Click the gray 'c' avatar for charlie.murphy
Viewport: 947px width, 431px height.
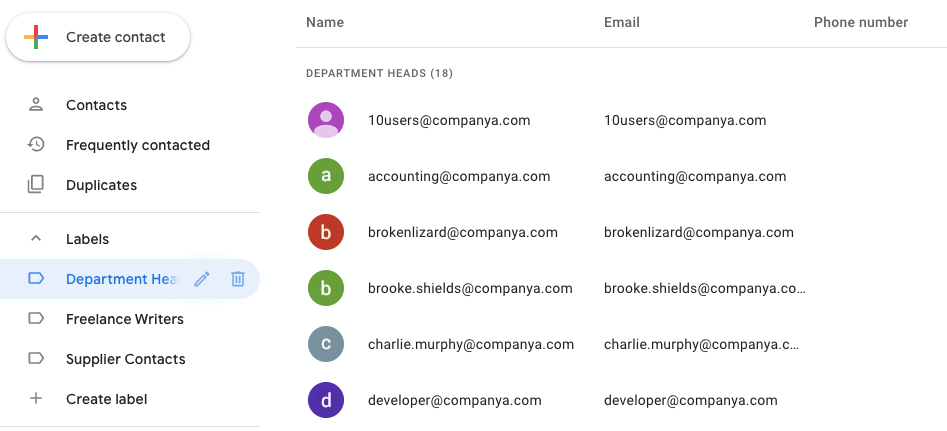[326, 344]
